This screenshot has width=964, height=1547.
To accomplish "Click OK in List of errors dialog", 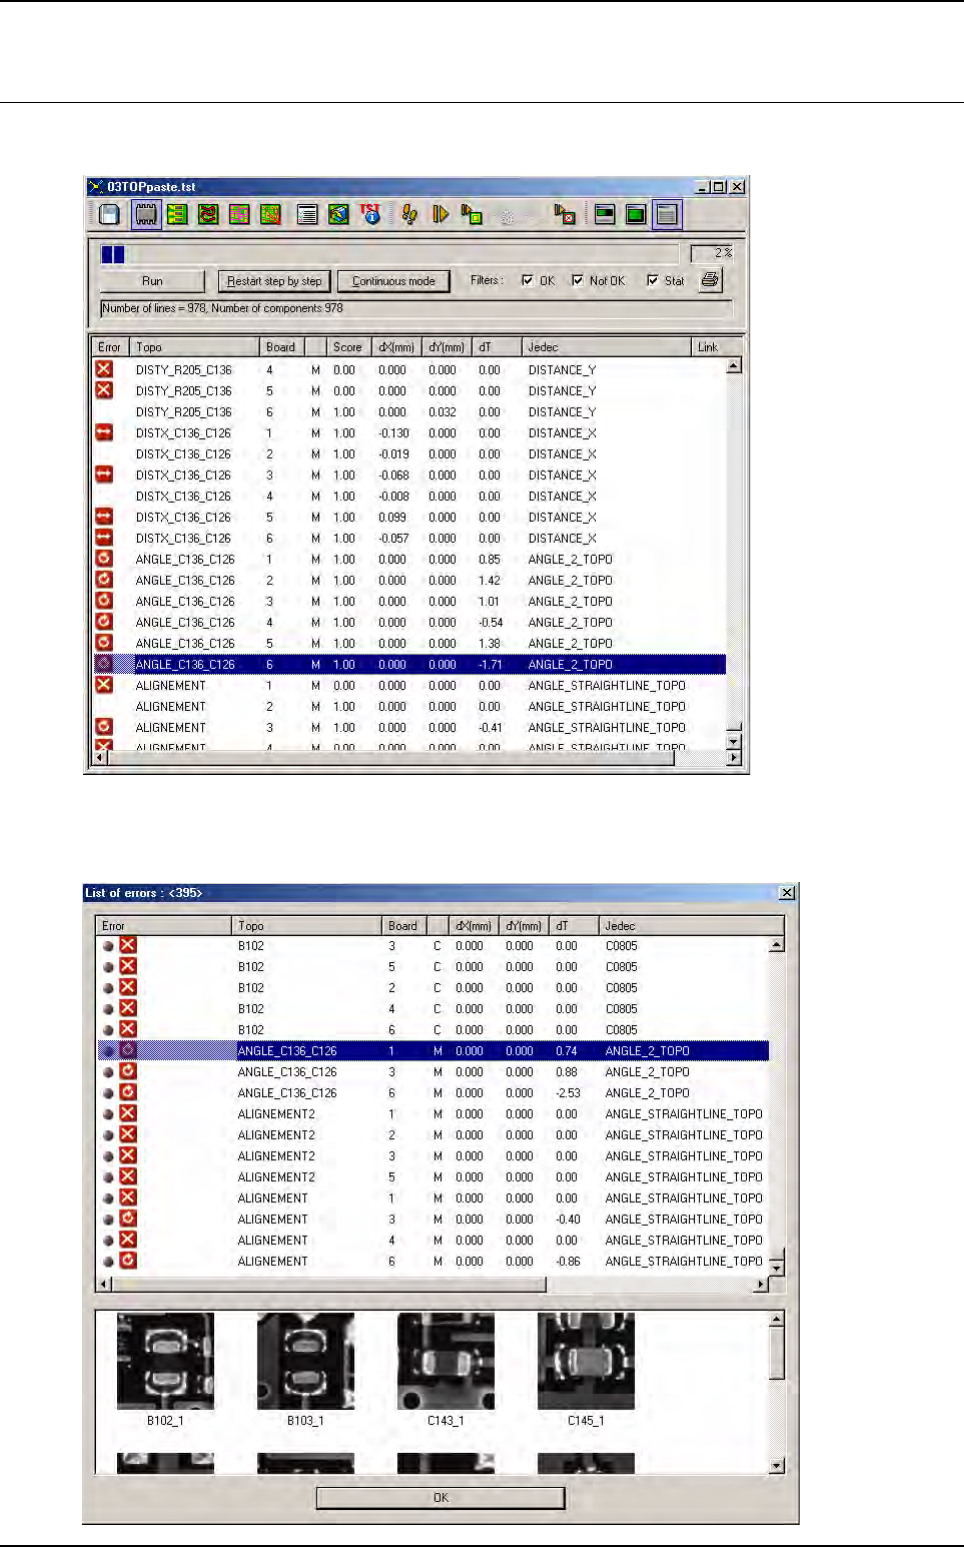I will 441,1497.
